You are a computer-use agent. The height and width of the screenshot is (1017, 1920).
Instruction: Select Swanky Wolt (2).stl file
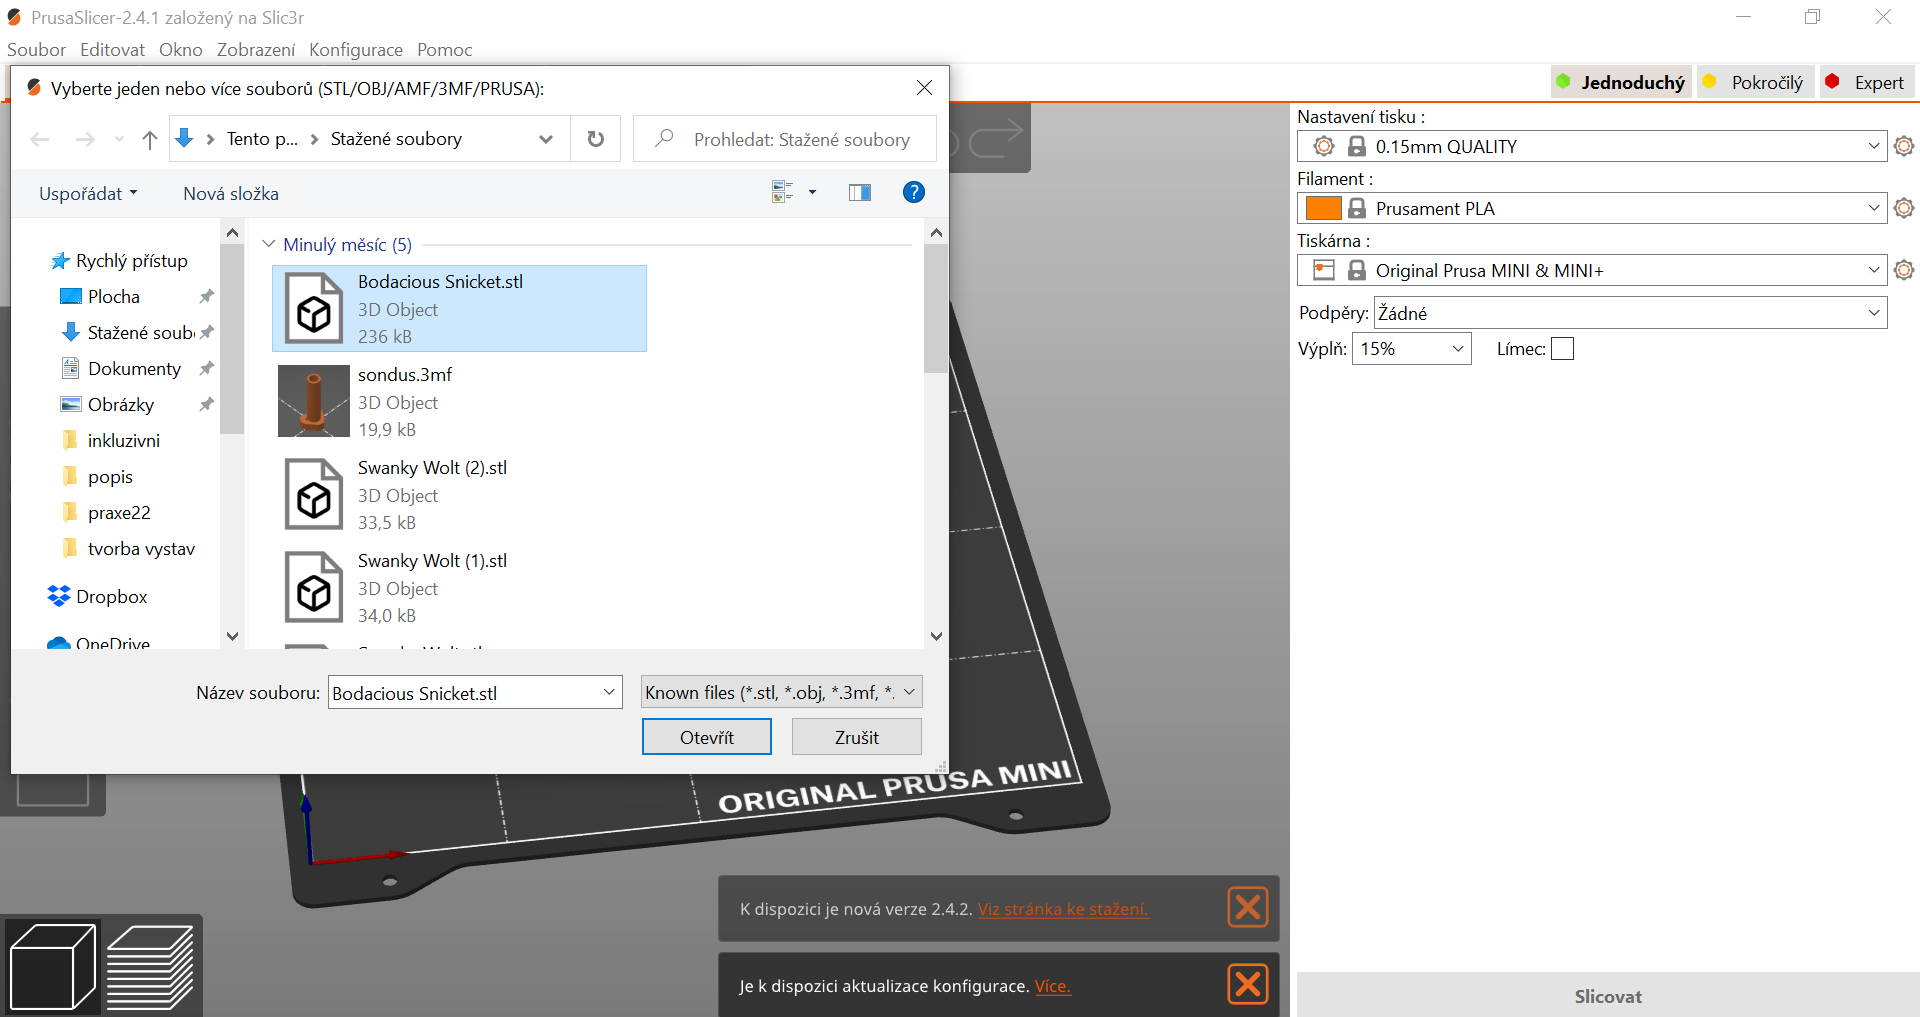(x=460, y=494)
